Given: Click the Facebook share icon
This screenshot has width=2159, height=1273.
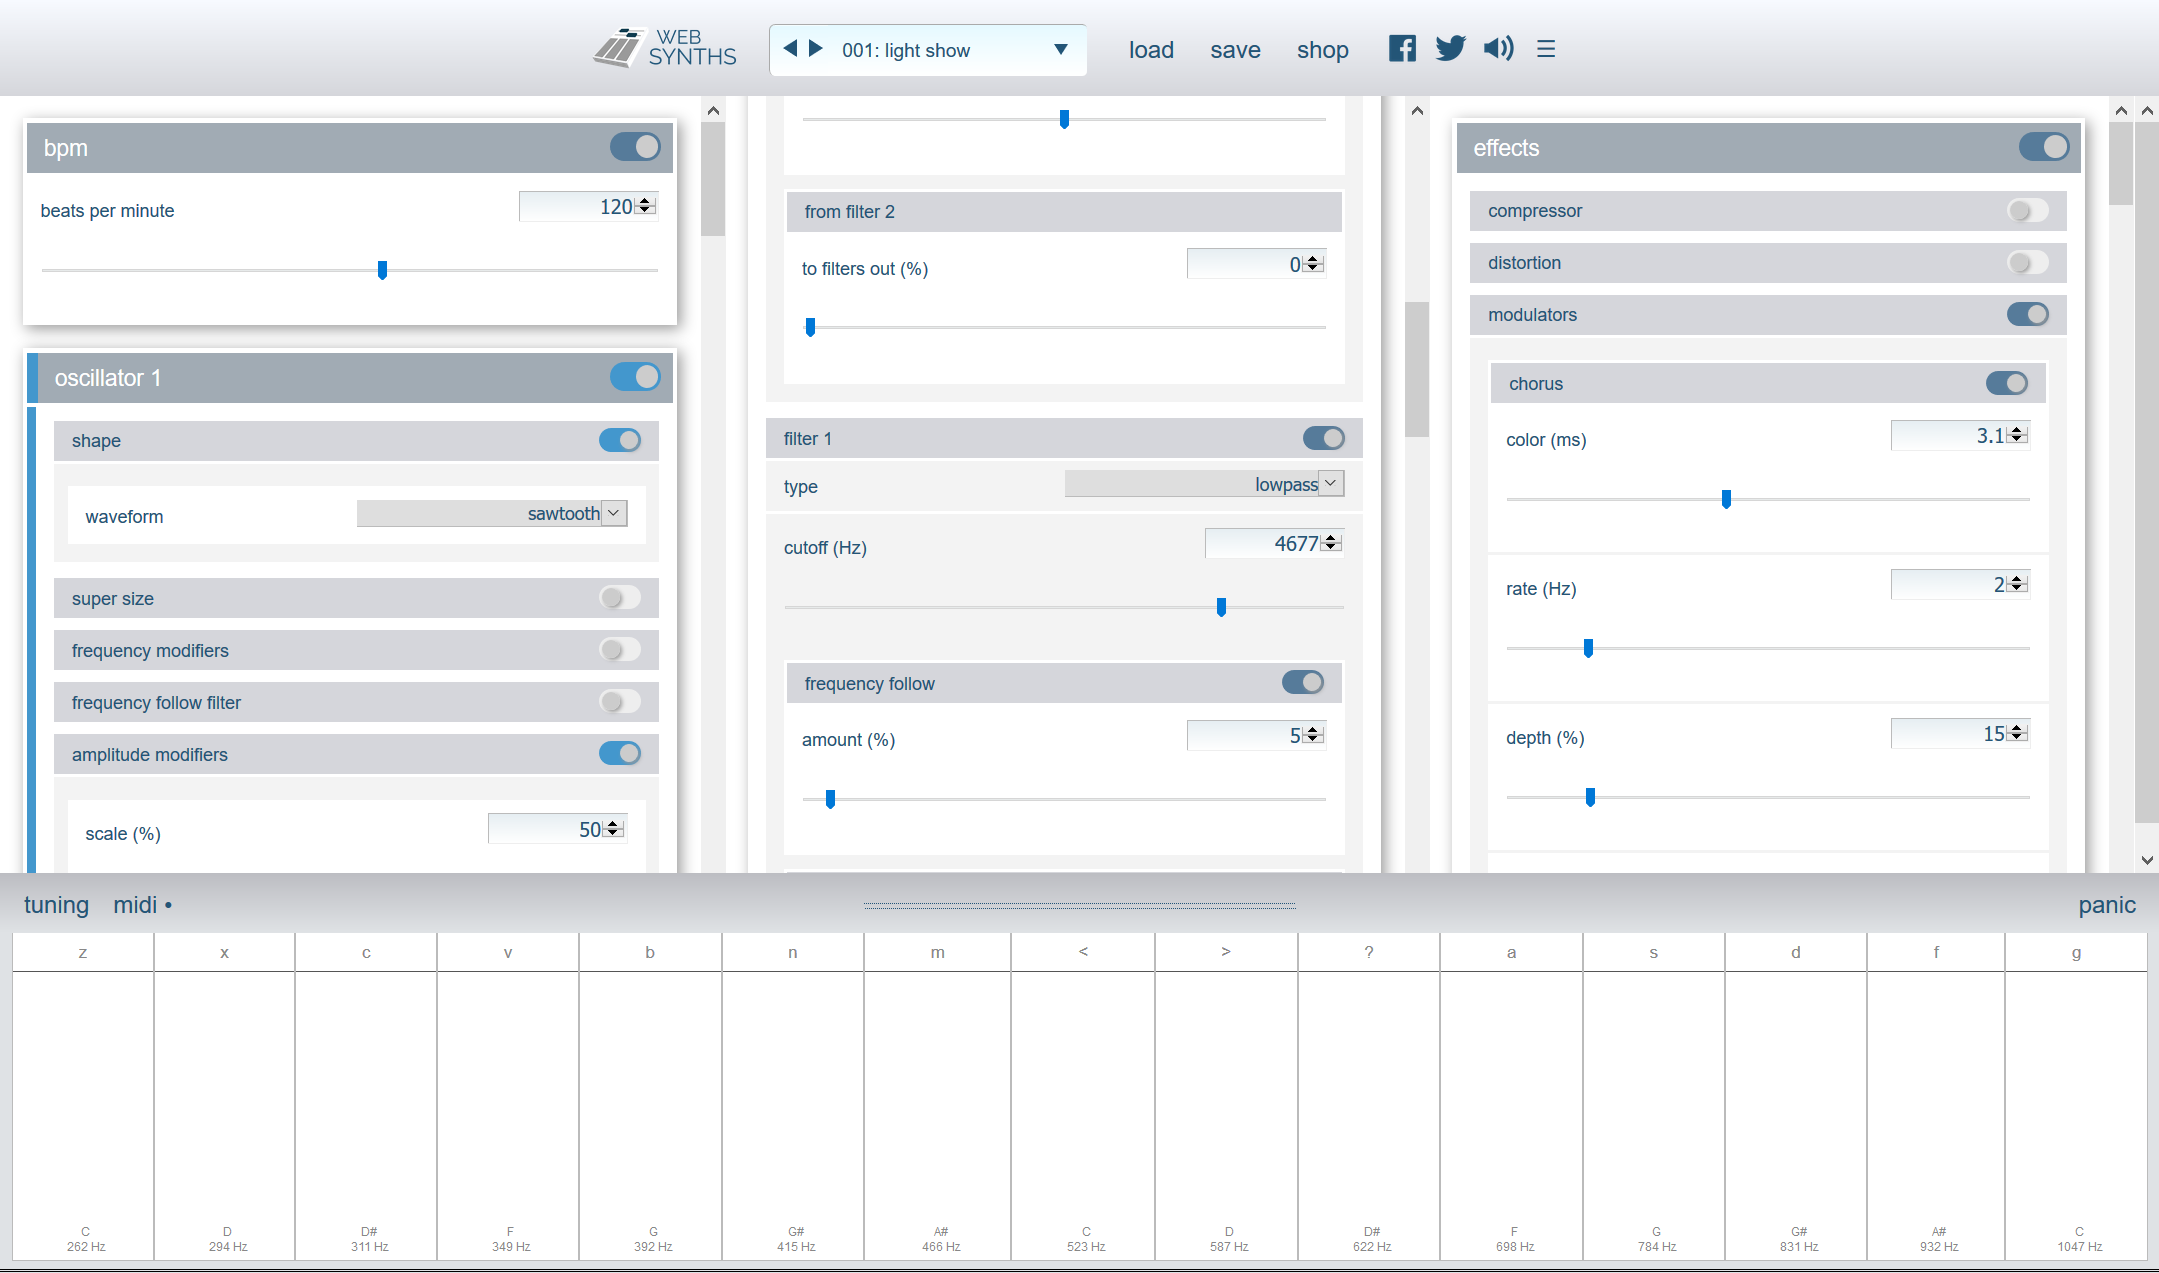Looking at the screenshot, I should tap(1402, 48).
